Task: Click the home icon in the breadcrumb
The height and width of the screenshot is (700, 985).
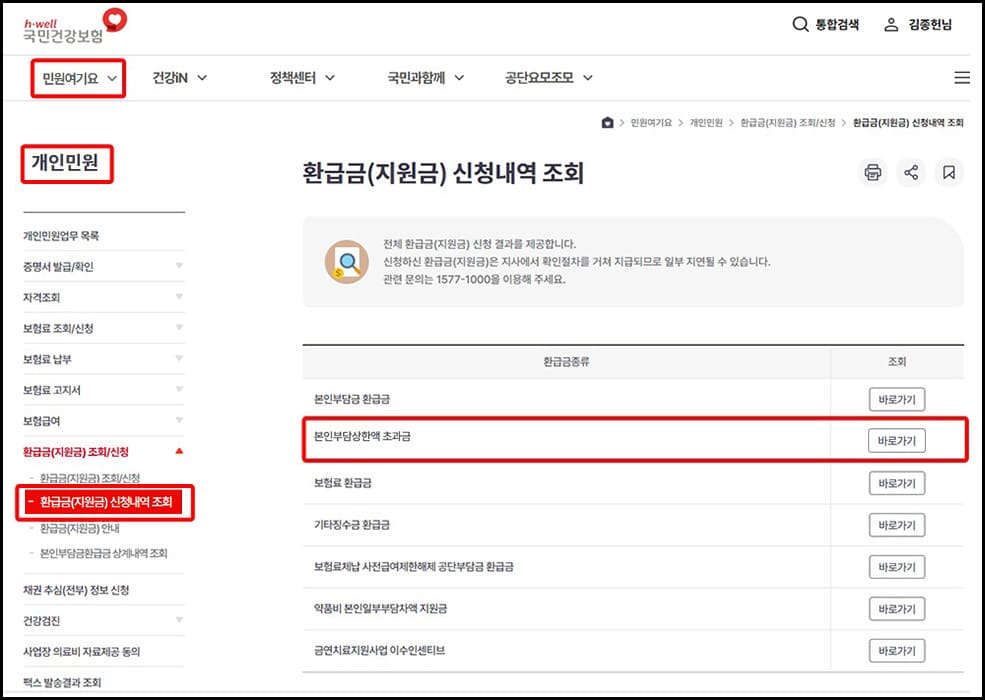Action: click(x=607, y=121)
